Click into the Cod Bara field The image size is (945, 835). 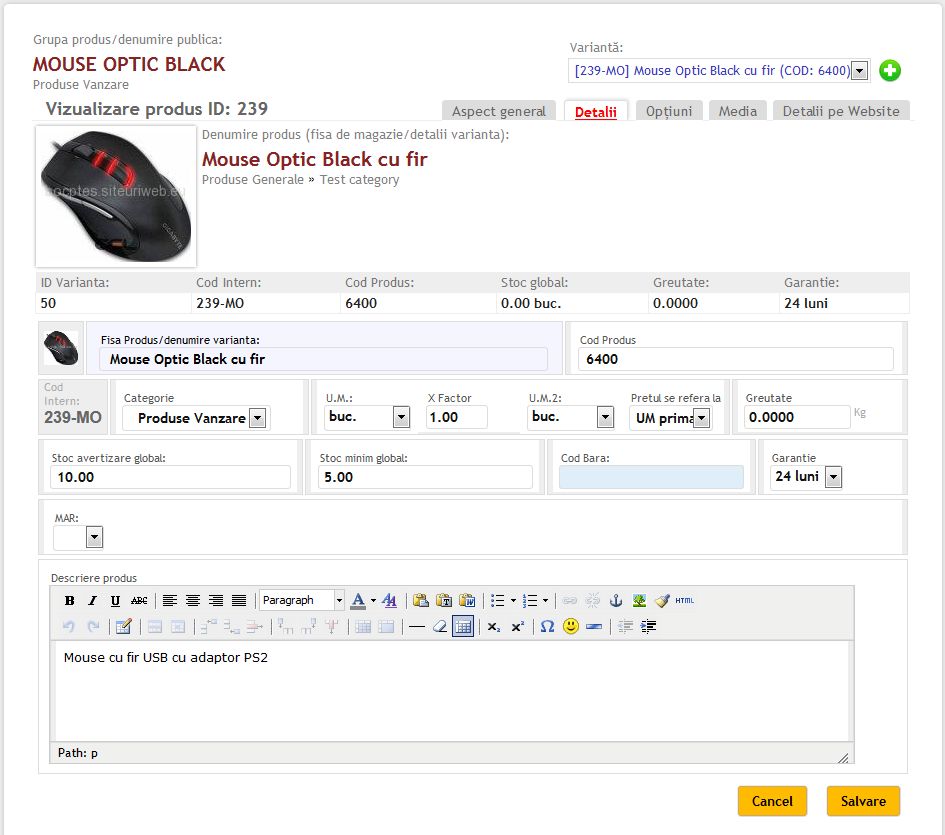coord(651,478)
